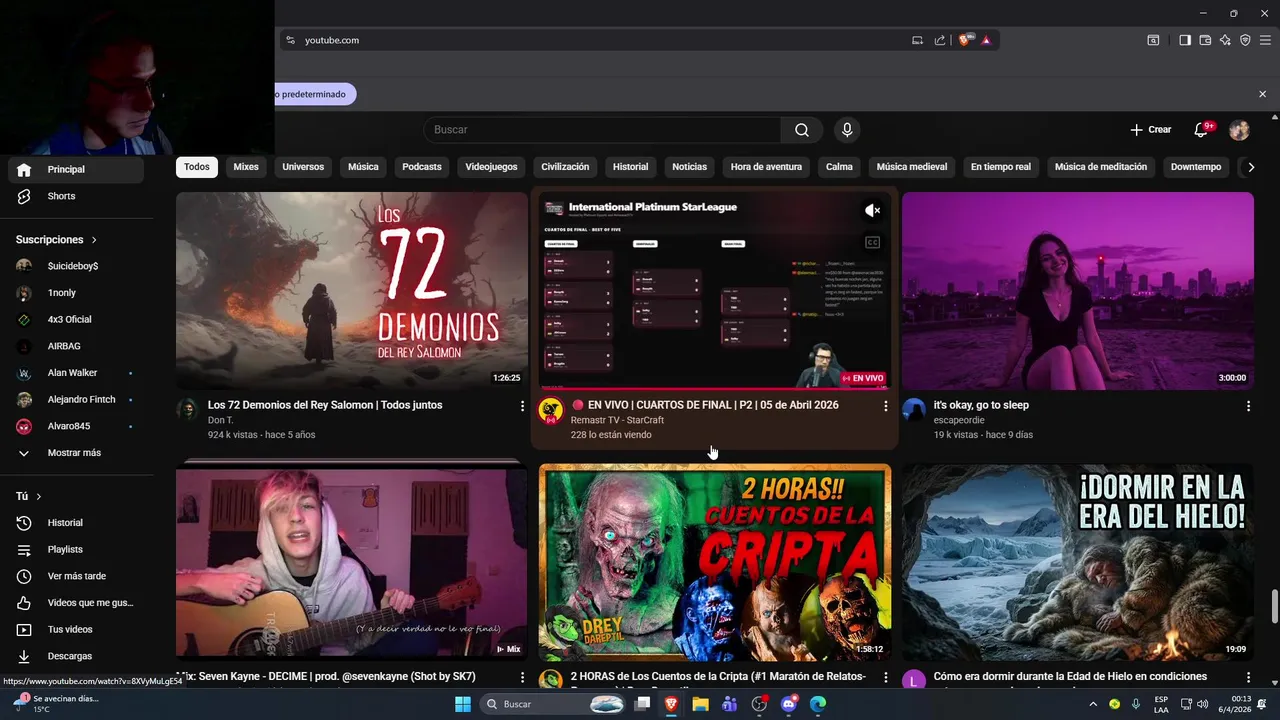Open File Explorer from the taskbar
Viewport: 1280px width, 720px height.
(700, 704)
